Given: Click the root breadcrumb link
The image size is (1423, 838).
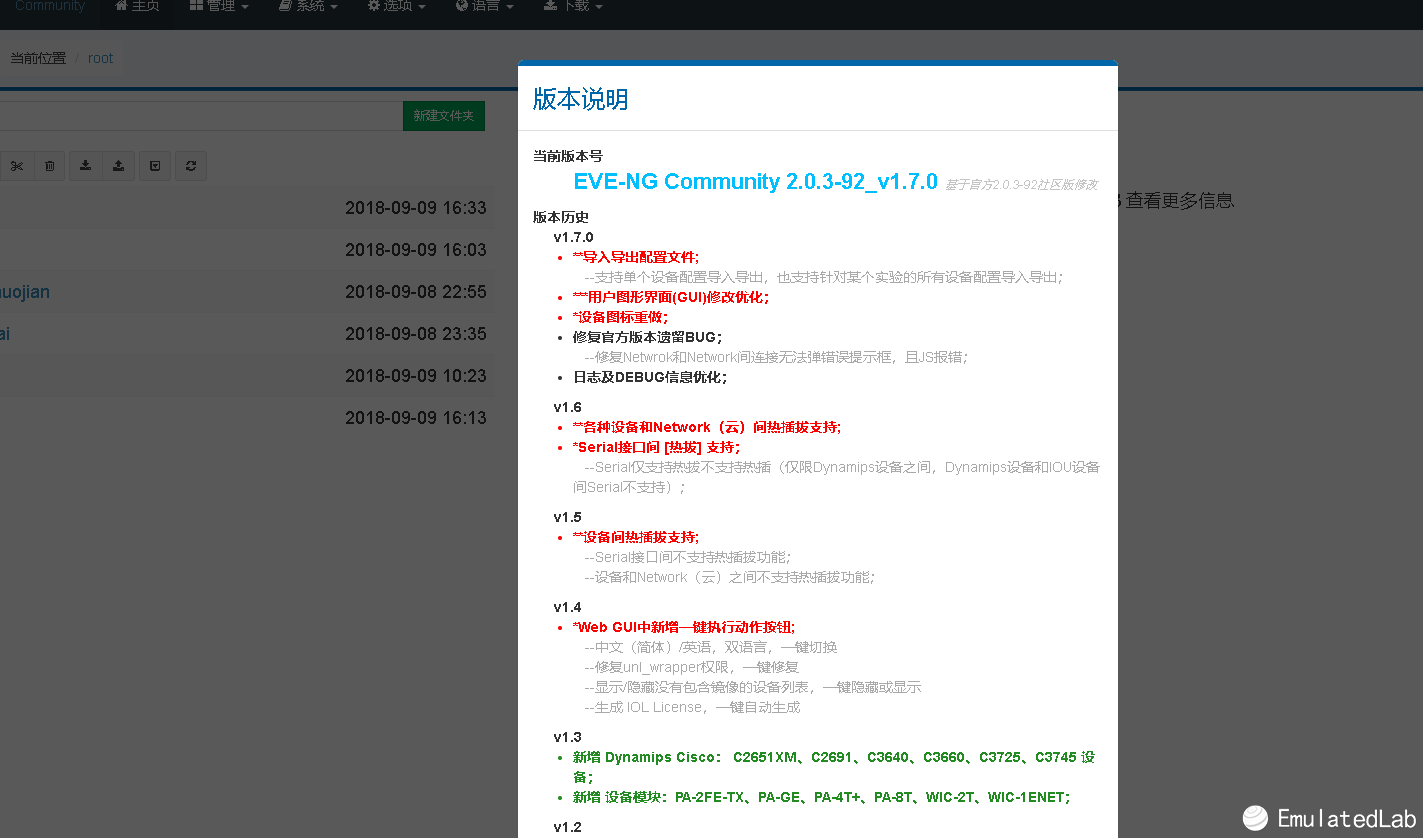Looking at the screenshot, I should click(100, 58).
